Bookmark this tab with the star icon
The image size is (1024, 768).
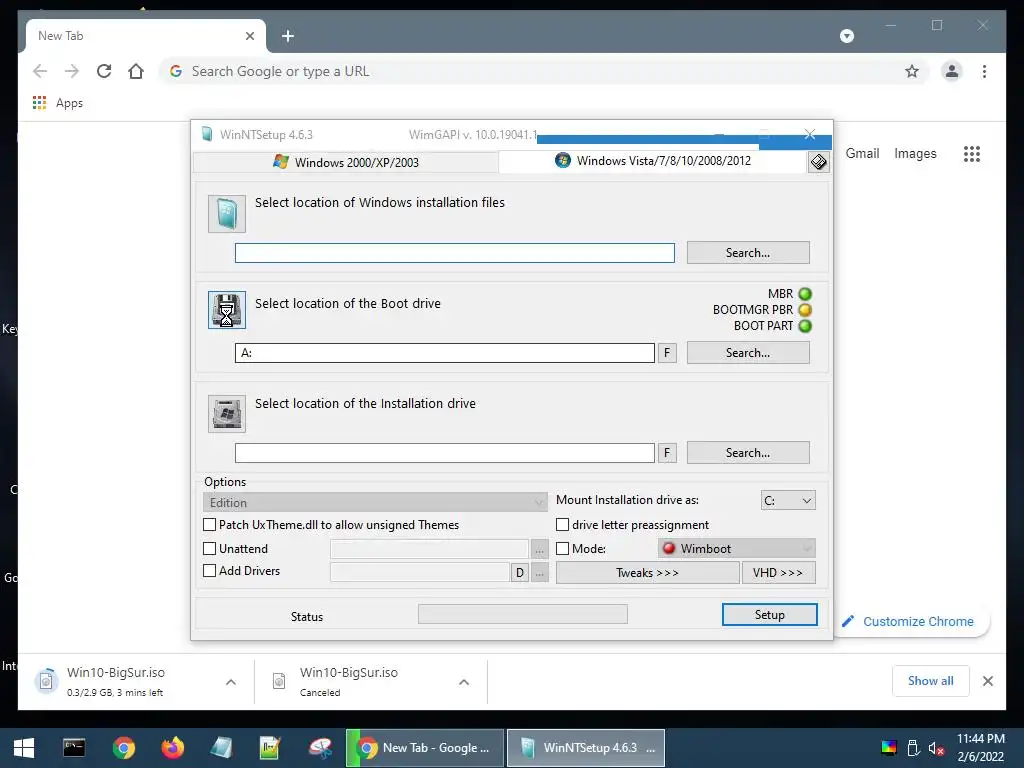[912, 71]
